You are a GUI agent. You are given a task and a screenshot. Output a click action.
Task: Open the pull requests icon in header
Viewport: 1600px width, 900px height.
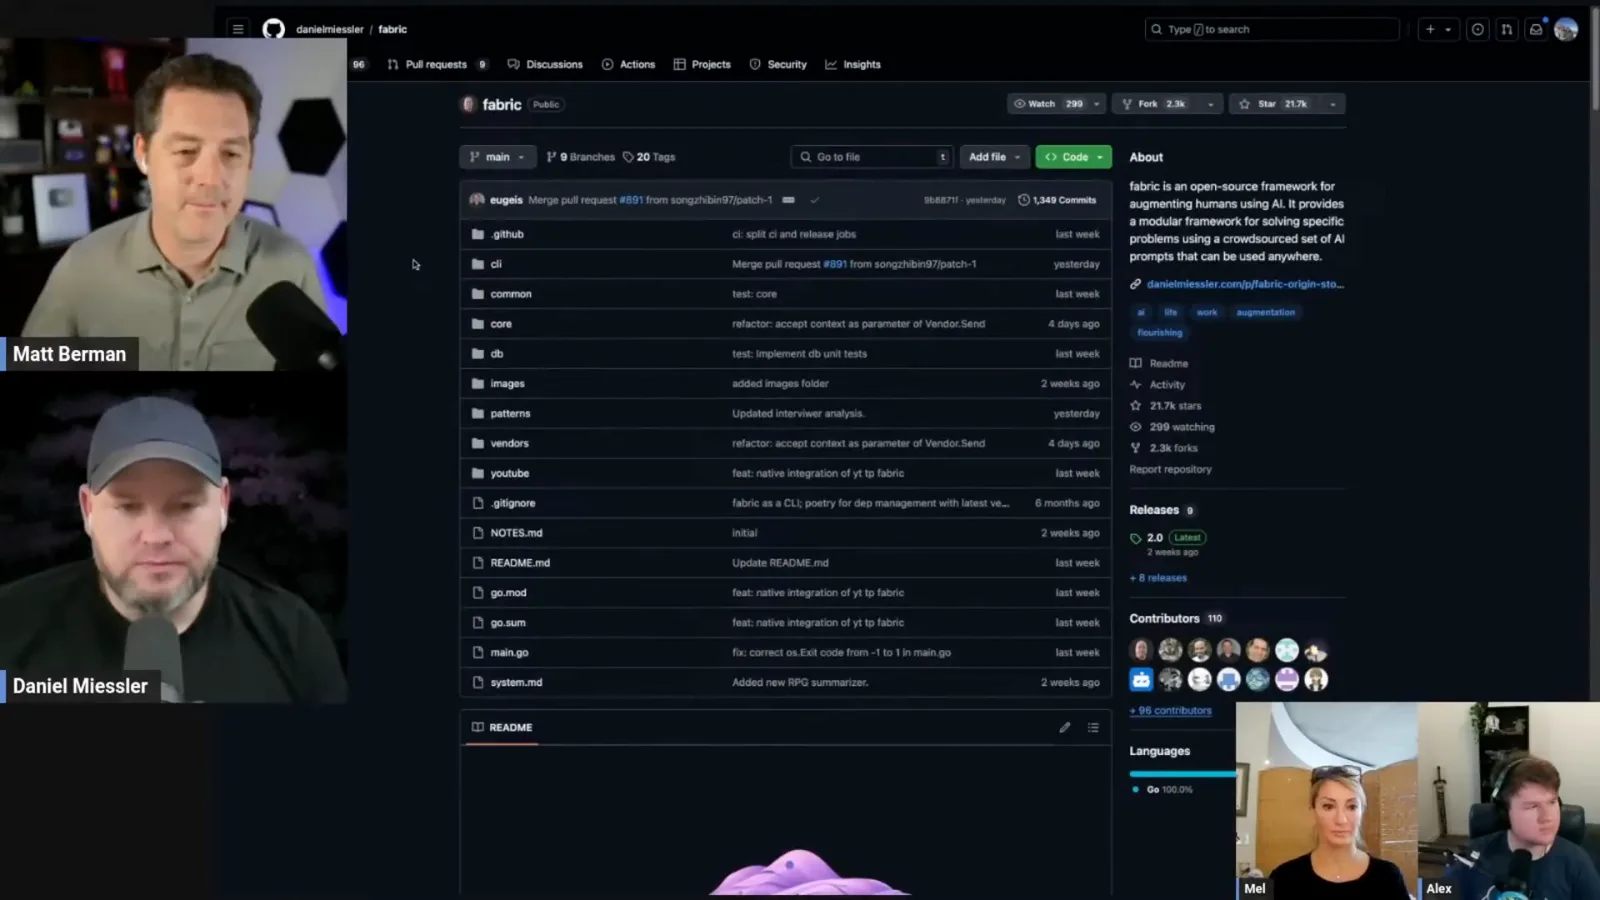pyautogui.click(x=1506, y=29)
